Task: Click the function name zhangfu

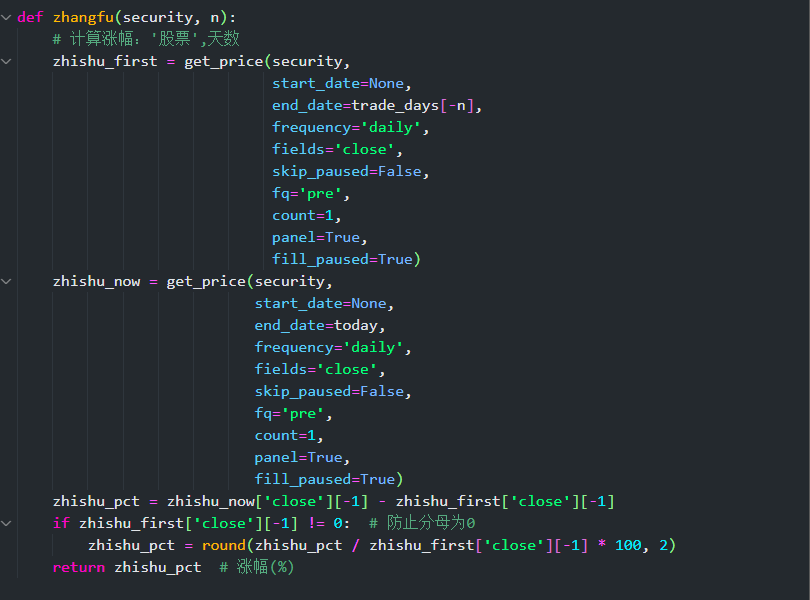Action: coord(83,18)
